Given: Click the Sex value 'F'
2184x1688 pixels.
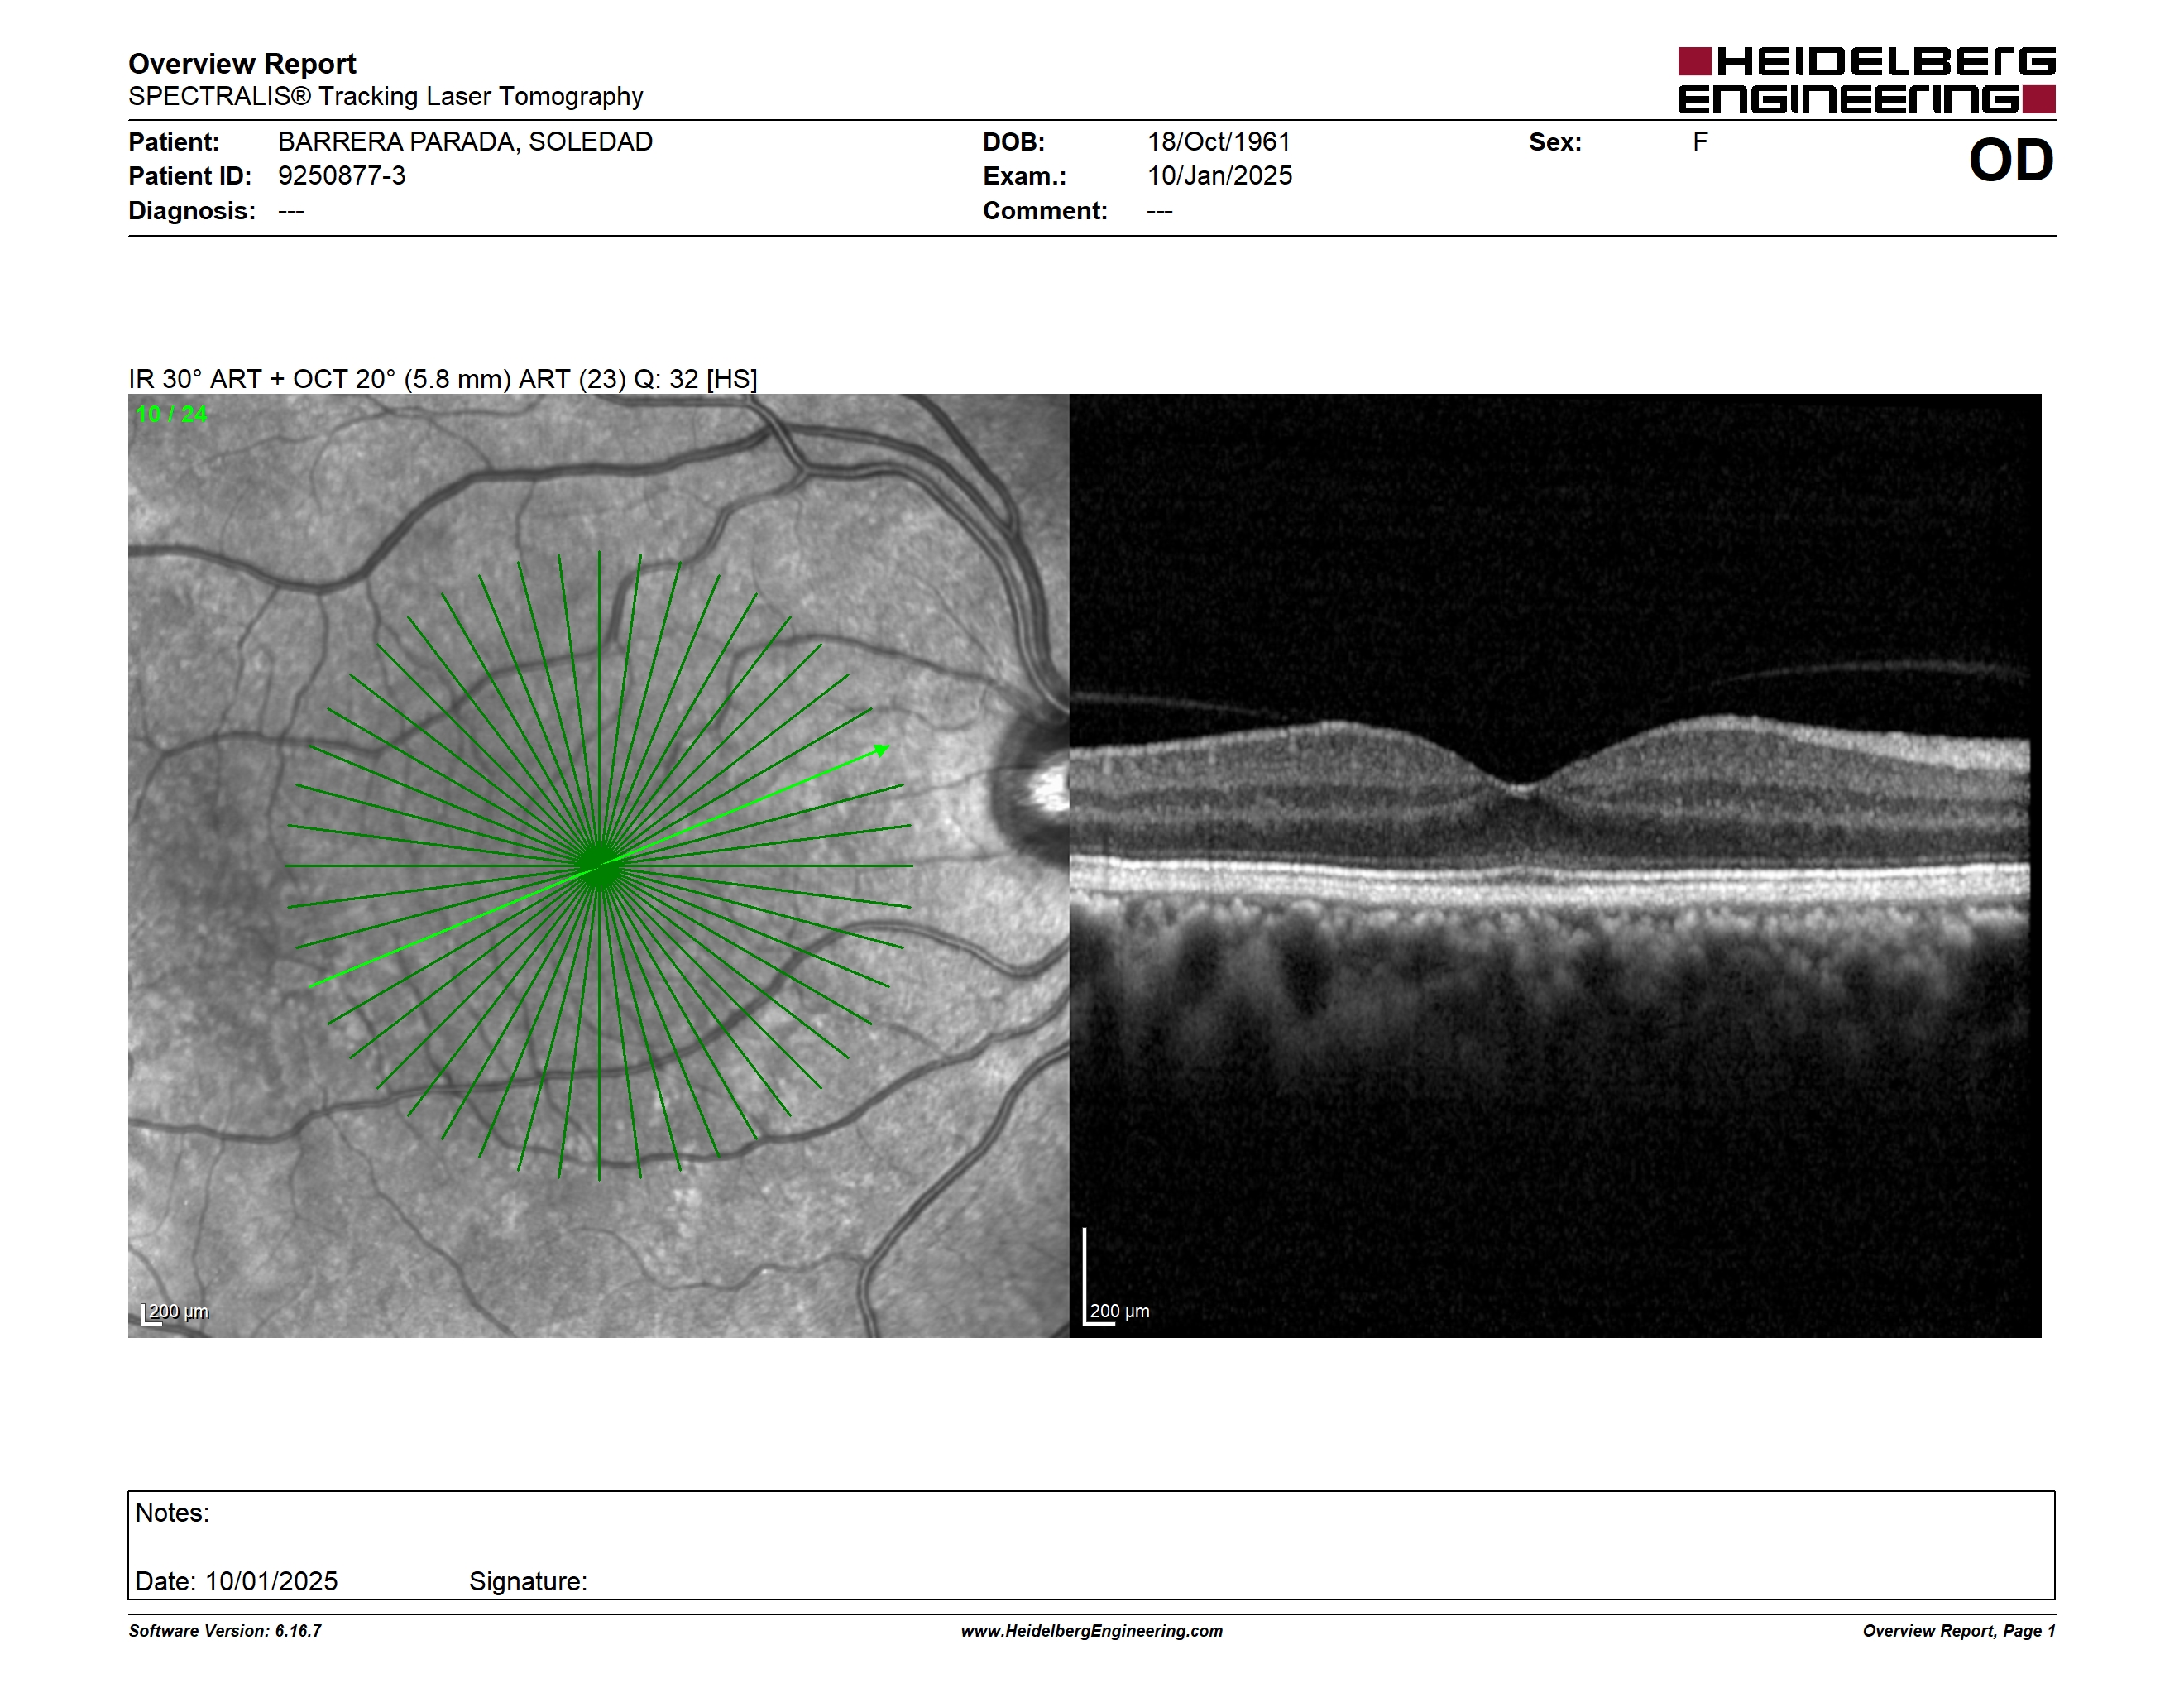Looking at the screenshot, I should (x=1700, y=142).
